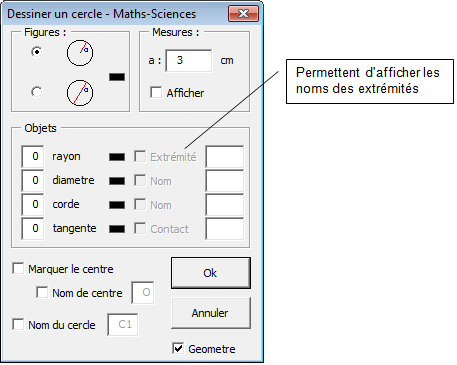Click the diametre black color swatch
The width and height of the screenshot is (457, 365).
tap(117, 181)
